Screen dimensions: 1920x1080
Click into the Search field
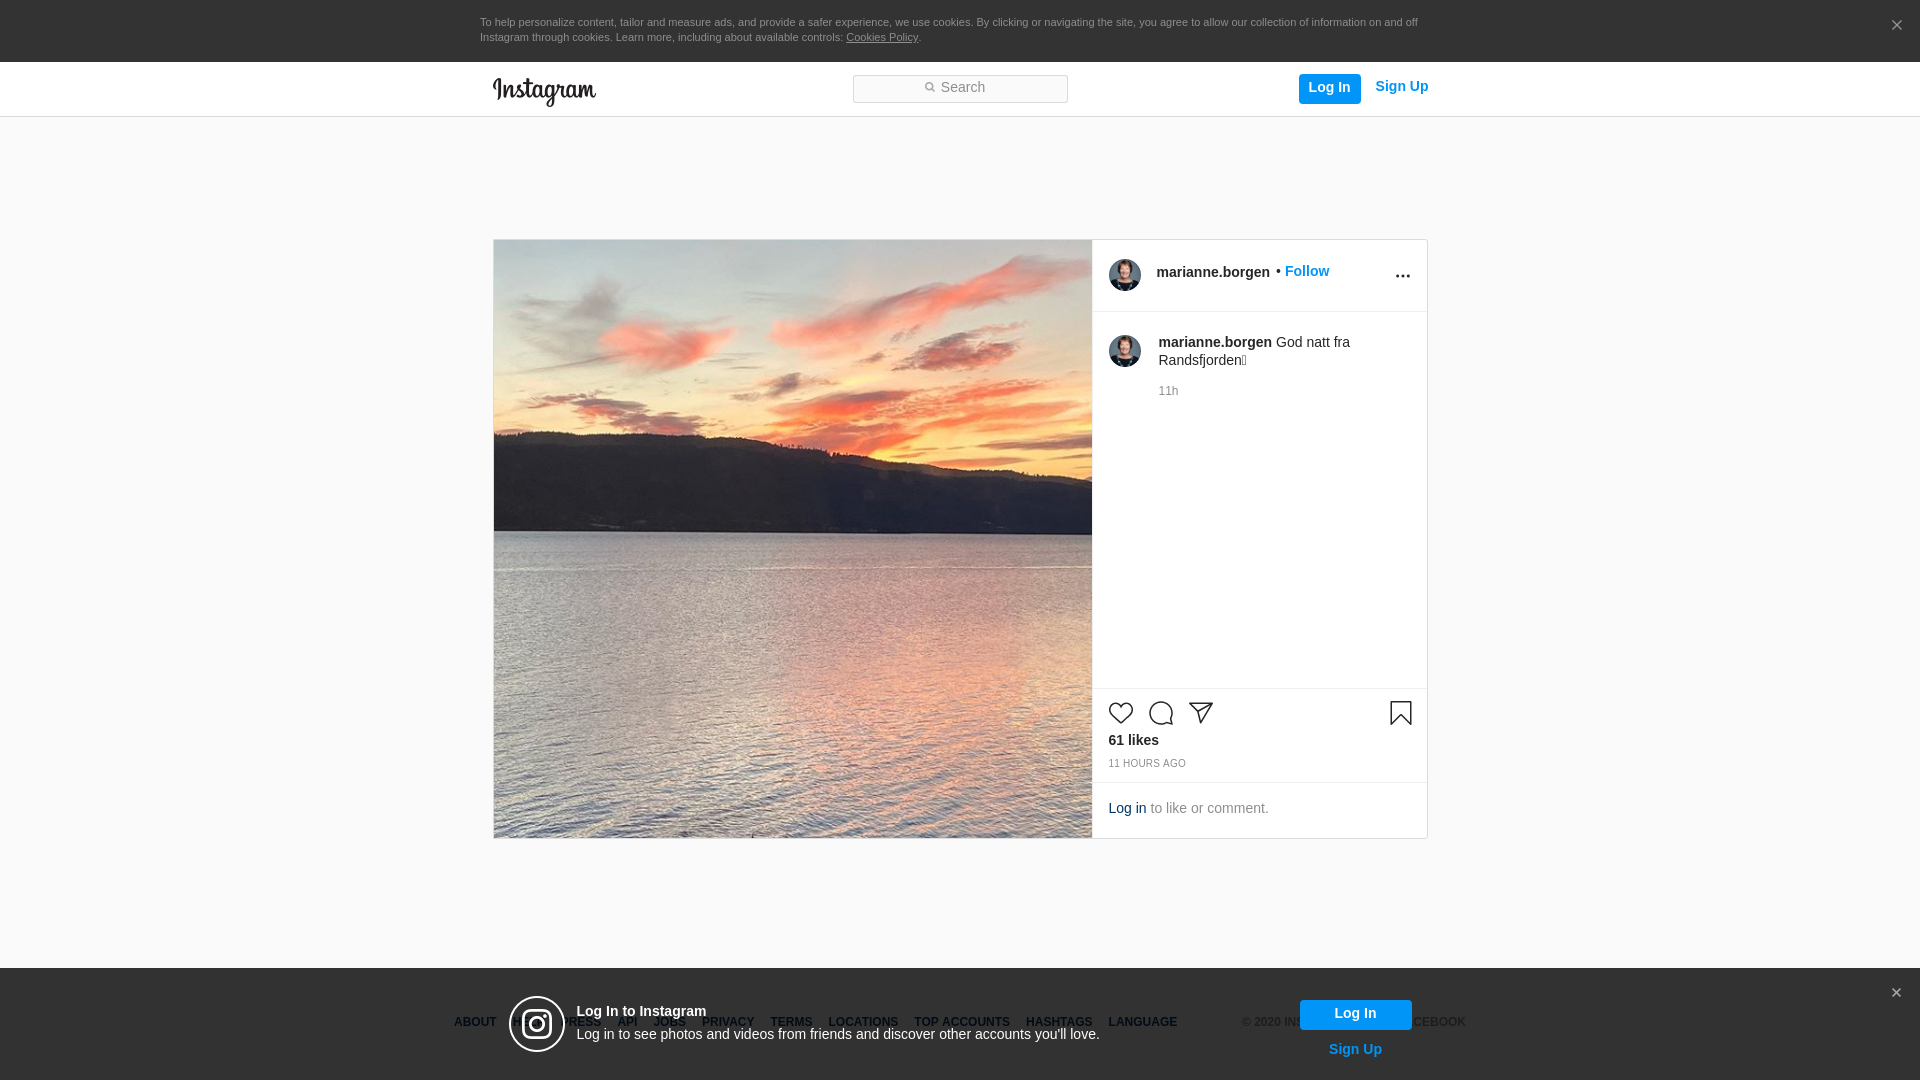pos(960,89)
